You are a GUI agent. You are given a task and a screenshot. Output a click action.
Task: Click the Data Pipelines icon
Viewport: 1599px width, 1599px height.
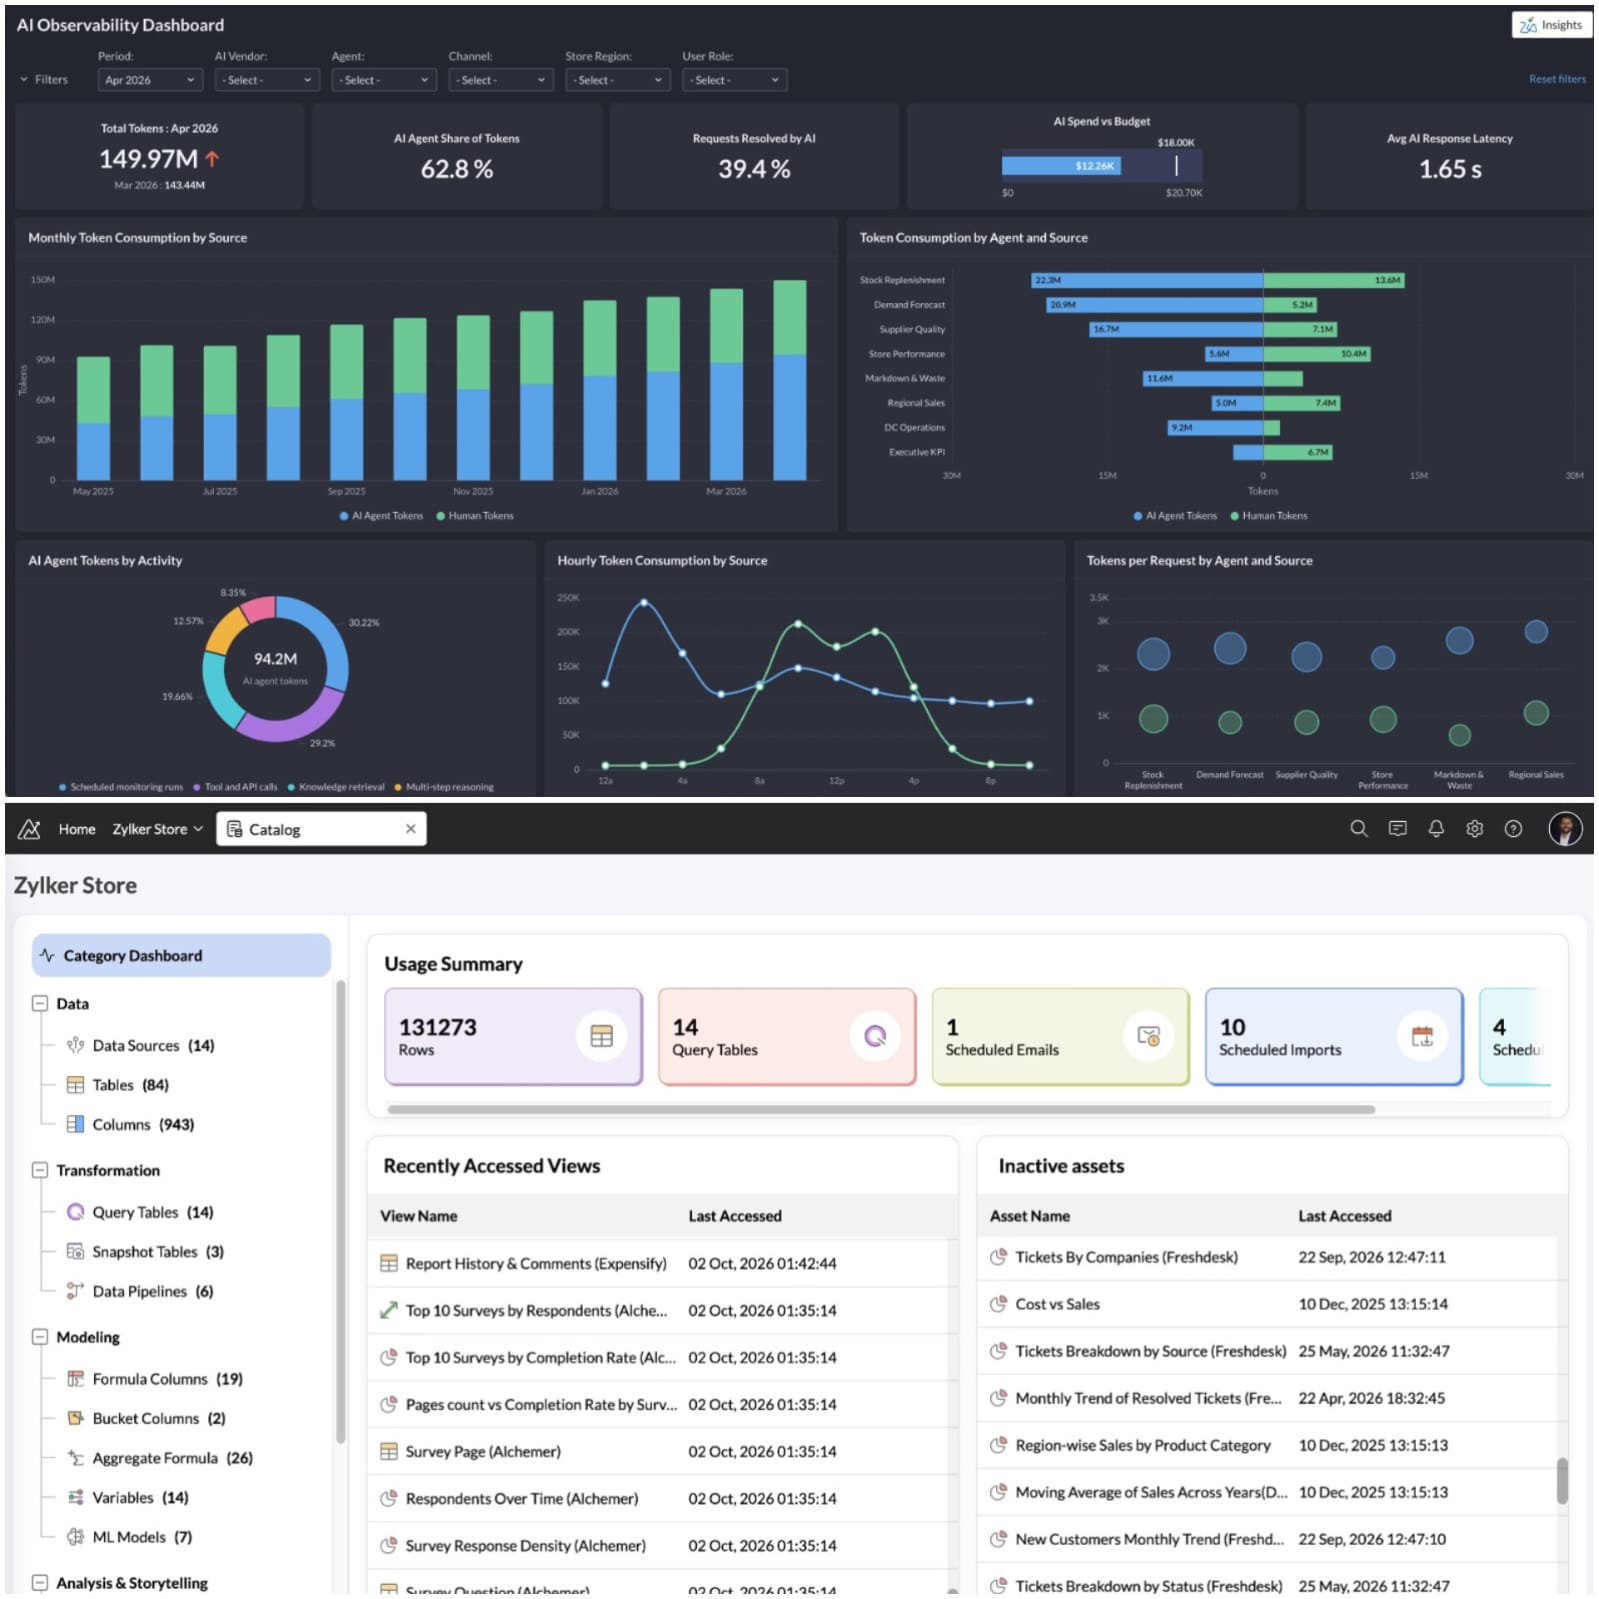click(75, 1291)
